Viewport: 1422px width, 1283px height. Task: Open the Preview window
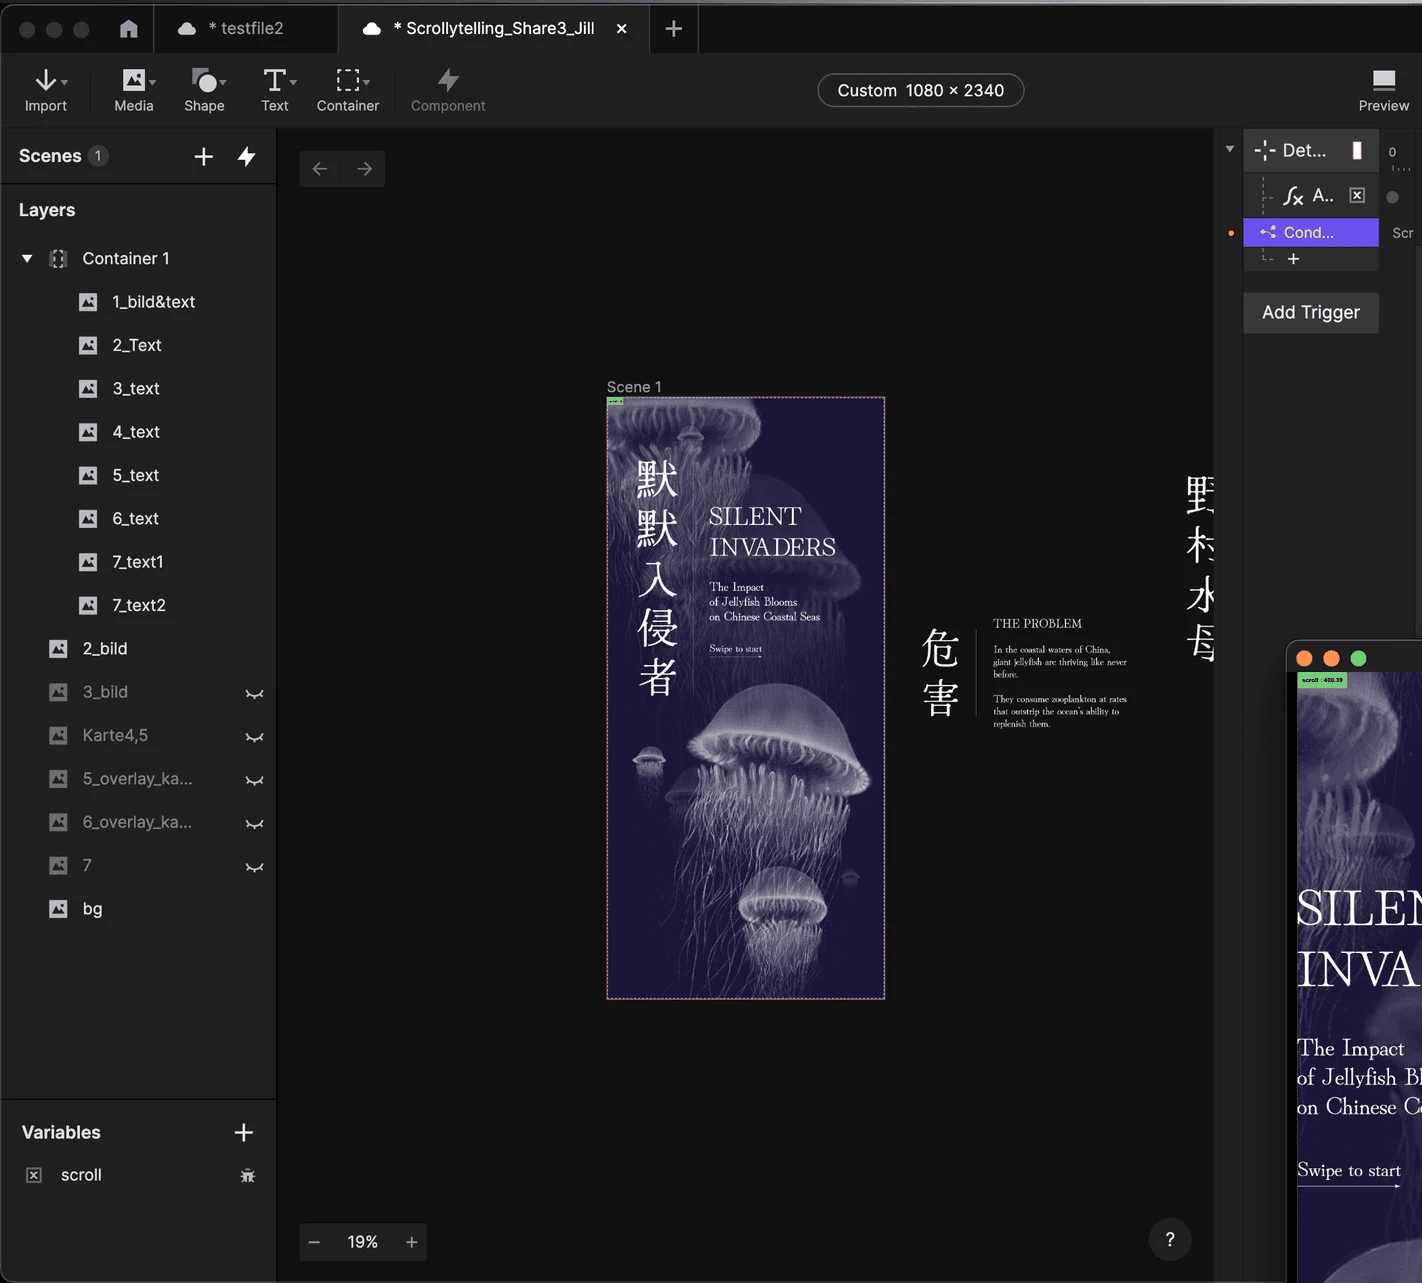(x=1383, y=90)
